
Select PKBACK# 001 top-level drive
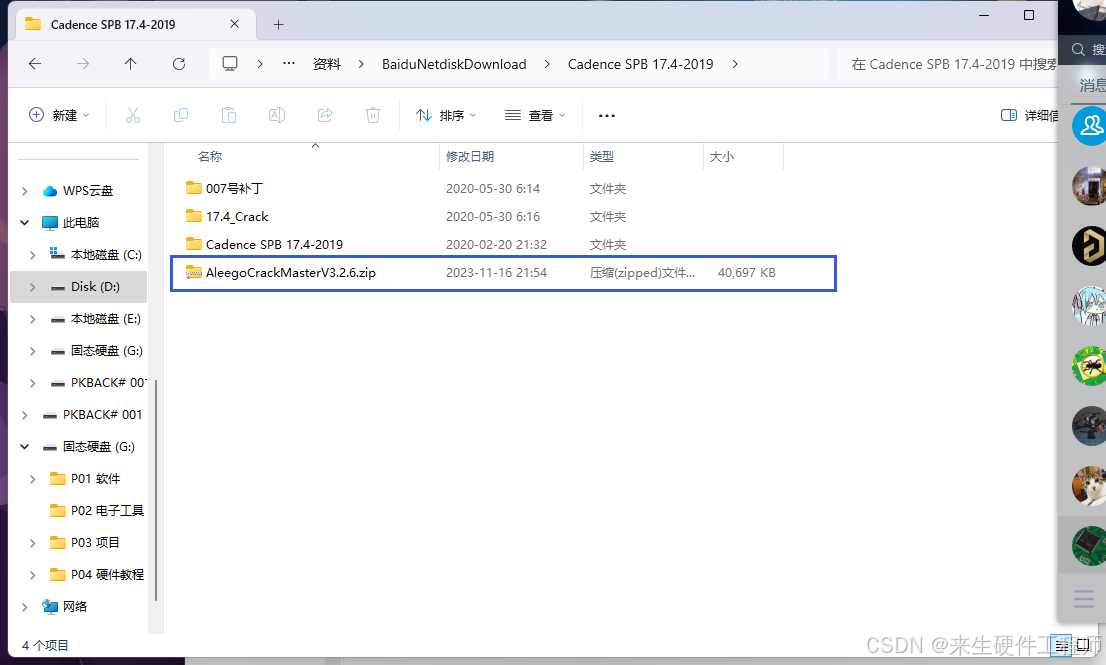(102, 415)
